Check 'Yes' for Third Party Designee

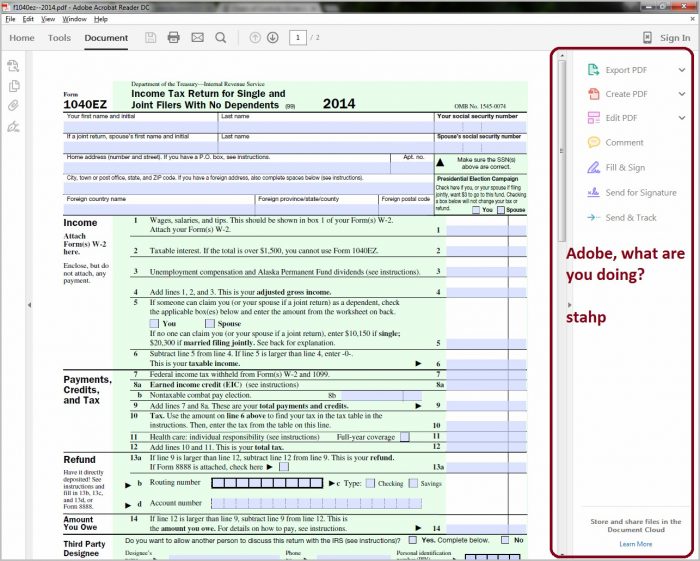click(x=413, y=540)
